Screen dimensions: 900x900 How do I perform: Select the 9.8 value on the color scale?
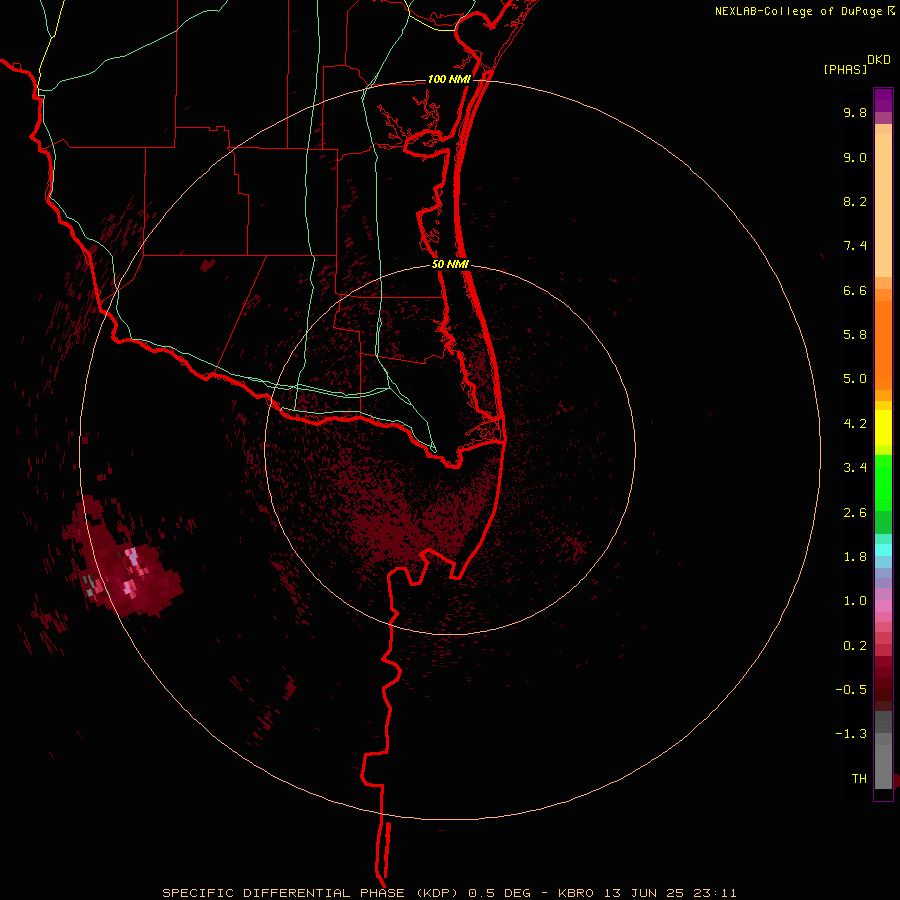tap(855, 112)
